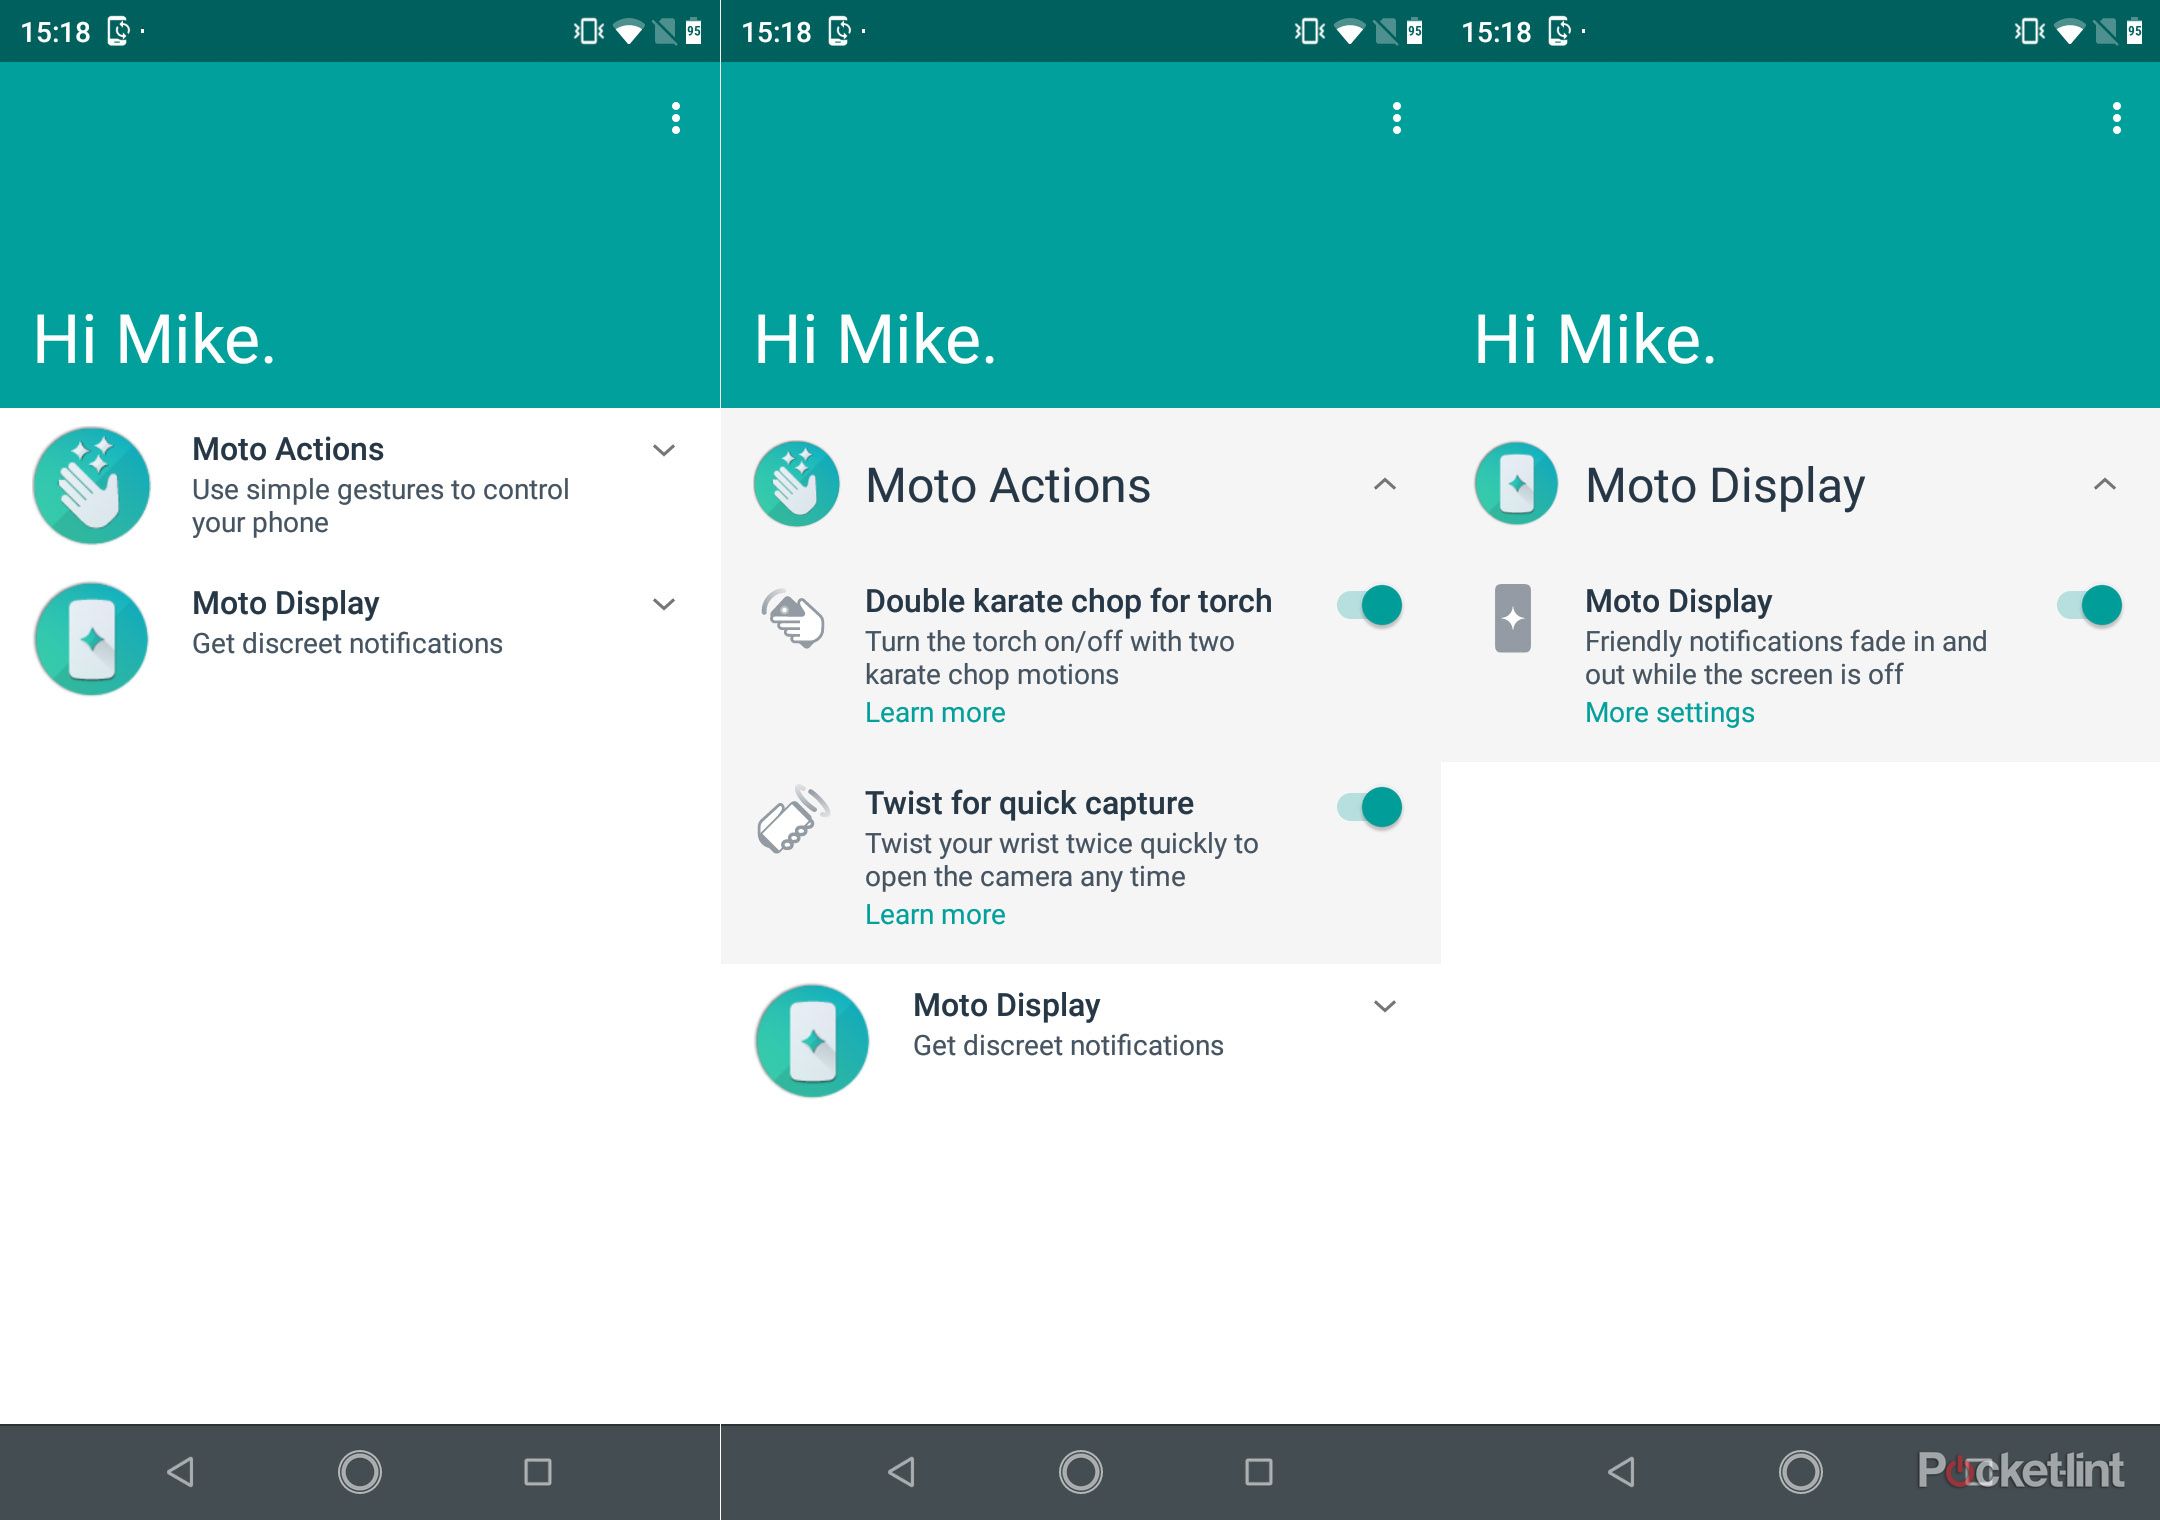Tap the Moto Actions hand icon in left screen
This screenshot has height=1520, width=2160.
tap(91, 486)
